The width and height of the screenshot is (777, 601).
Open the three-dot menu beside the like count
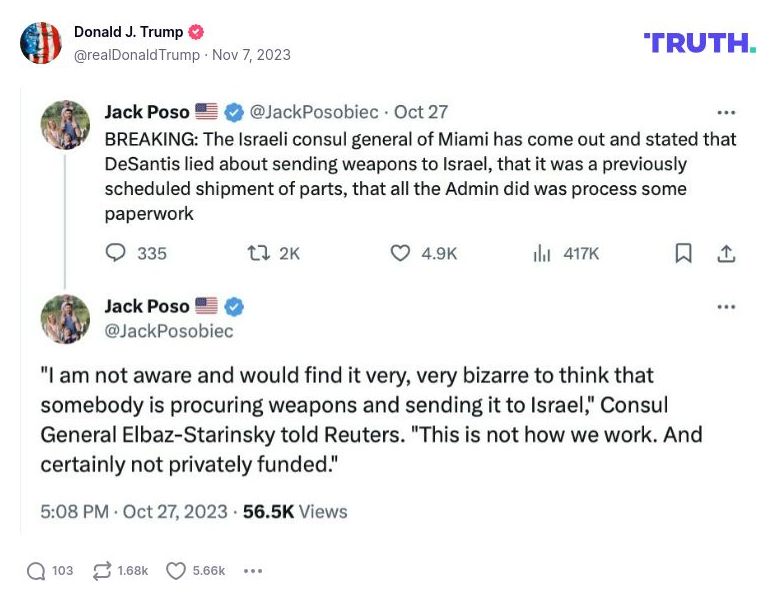point(252,571)
